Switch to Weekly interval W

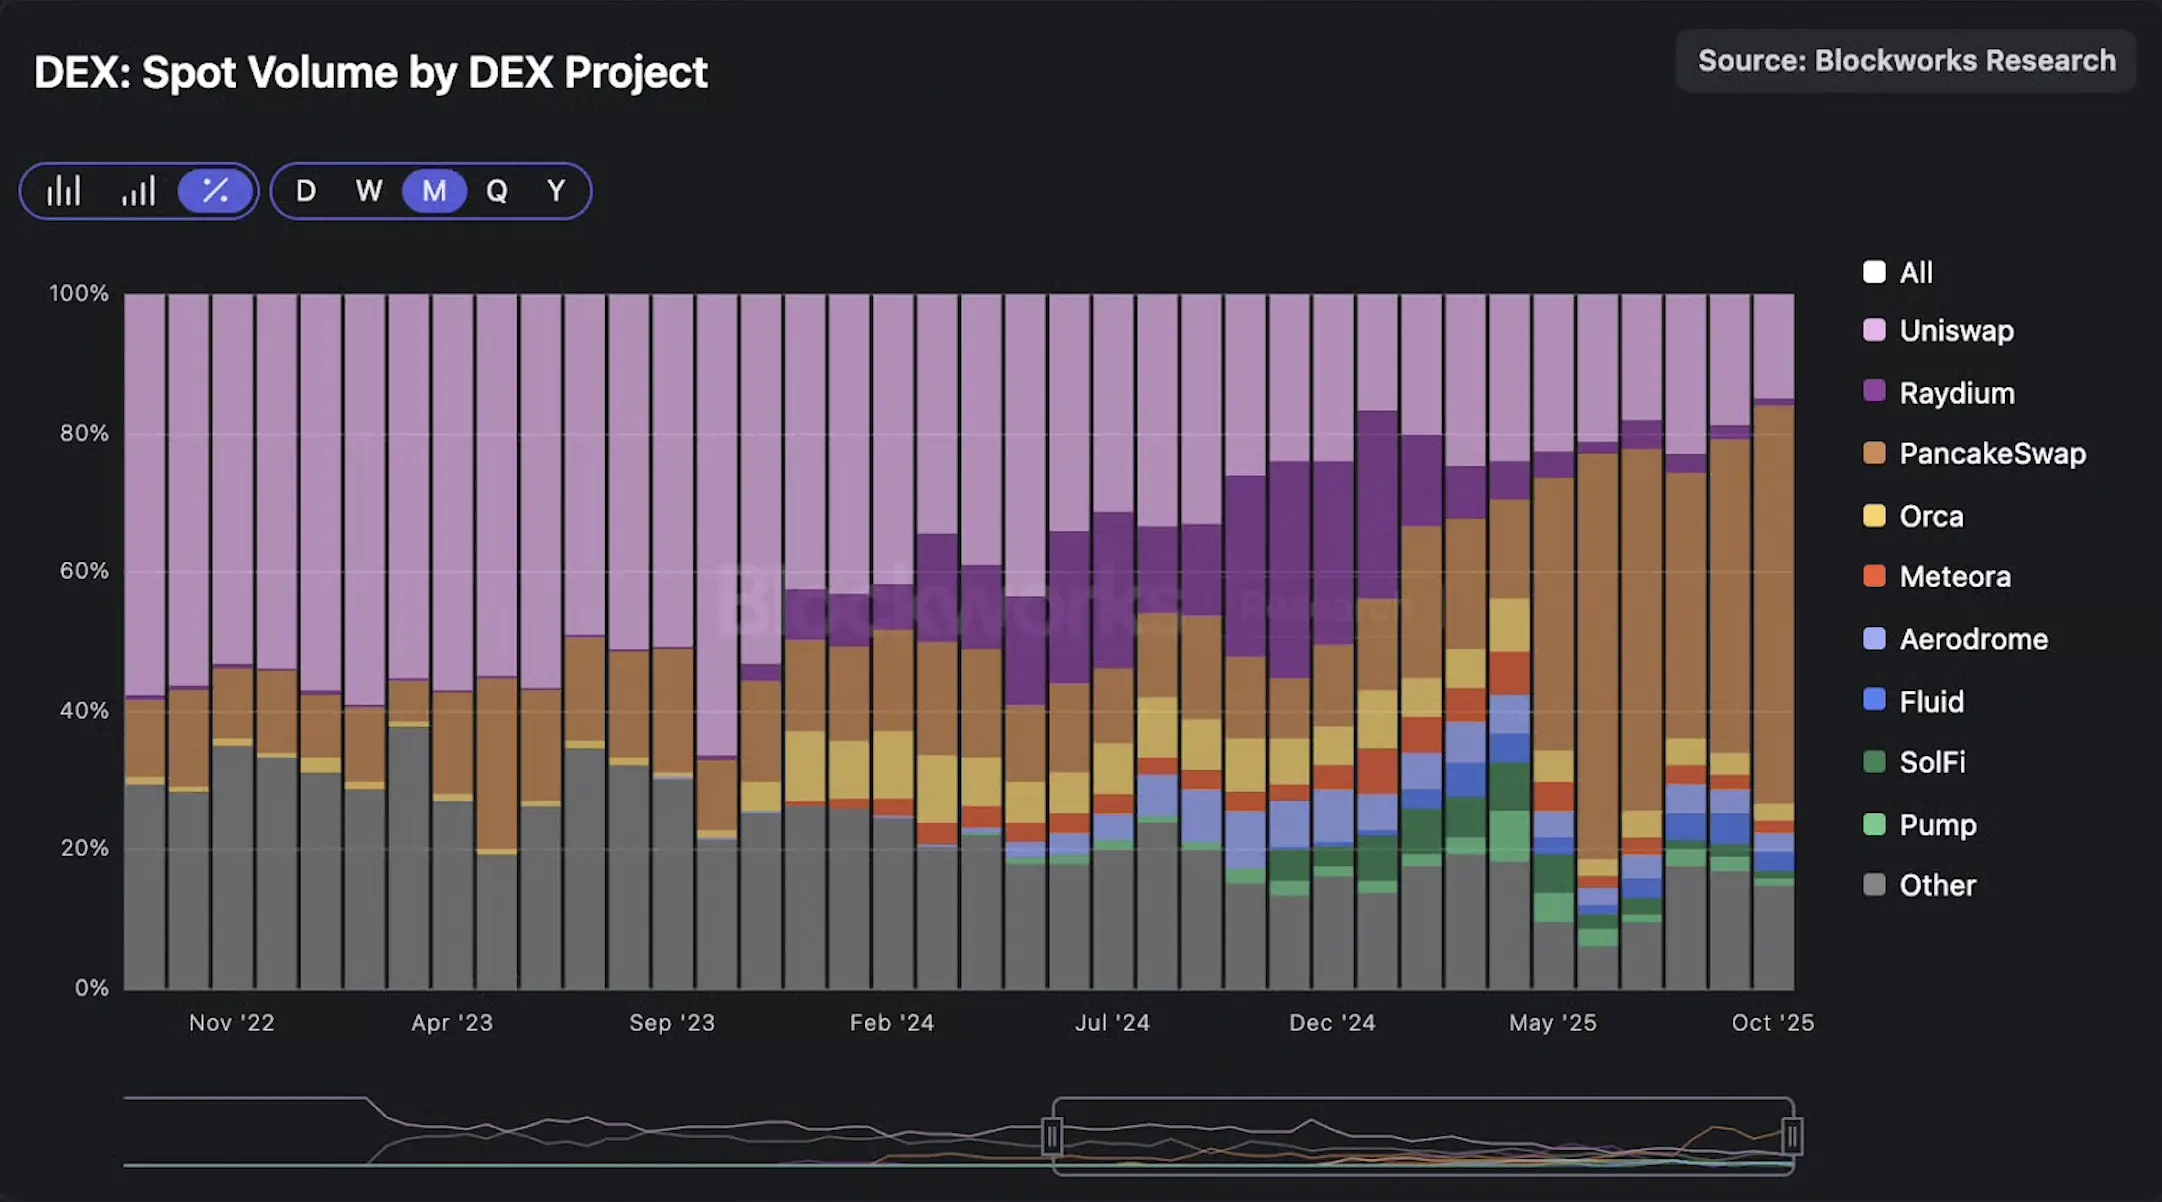tap(369, 191)
